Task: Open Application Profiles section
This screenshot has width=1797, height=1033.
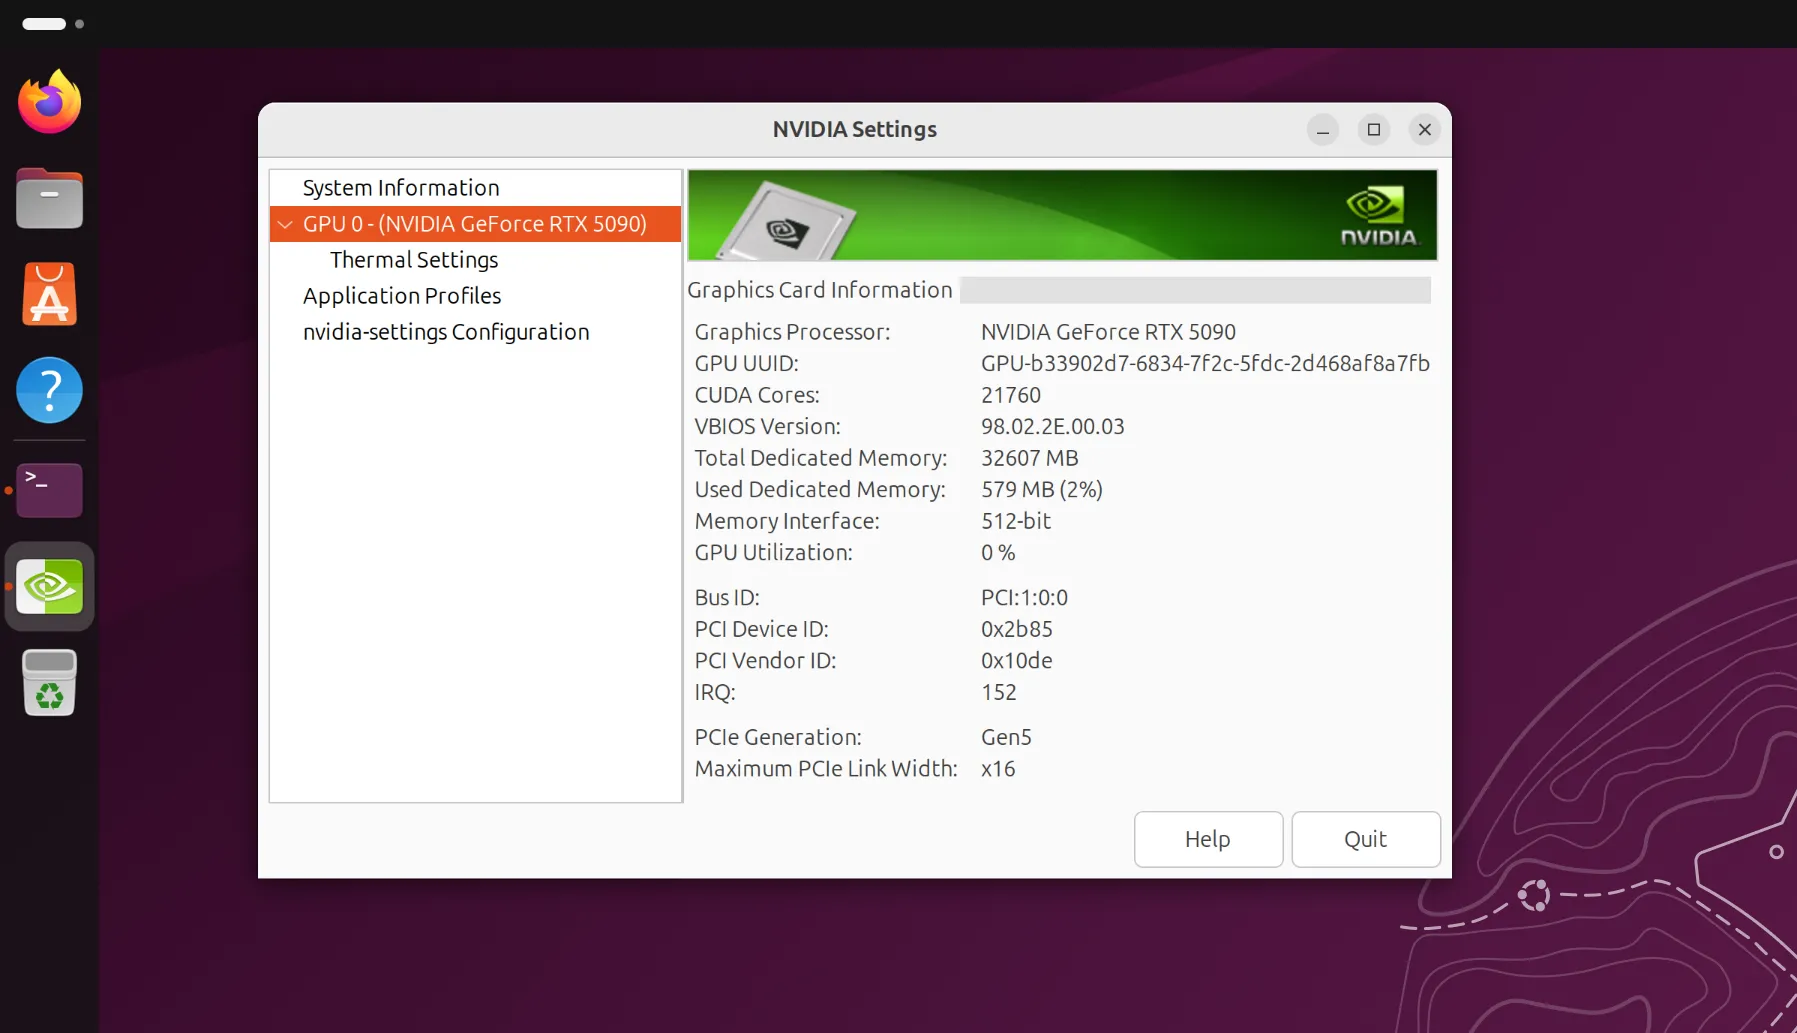Action: (401, 296)
